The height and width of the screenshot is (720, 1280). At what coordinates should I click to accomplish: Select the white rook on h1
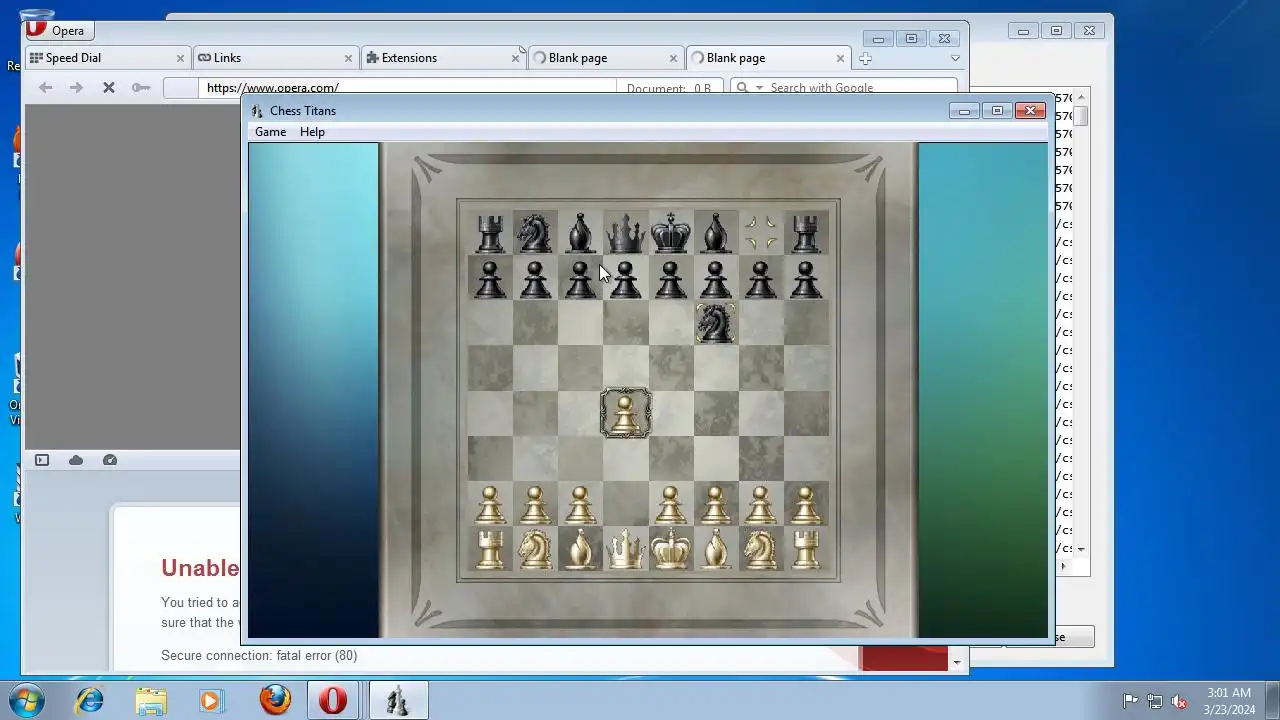(x=806, y=550)
